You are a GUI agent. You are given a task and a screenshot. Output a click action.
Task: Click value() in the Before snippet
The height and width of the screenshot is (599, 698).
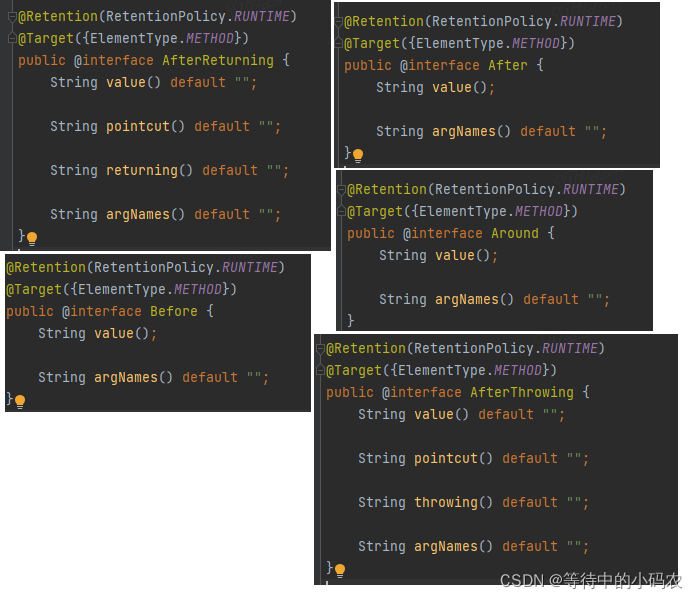121,334
